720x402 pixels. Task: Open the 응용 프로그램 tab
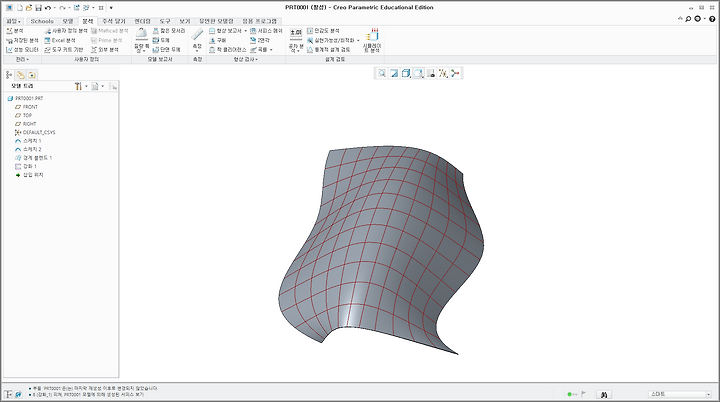pos(259,21)
